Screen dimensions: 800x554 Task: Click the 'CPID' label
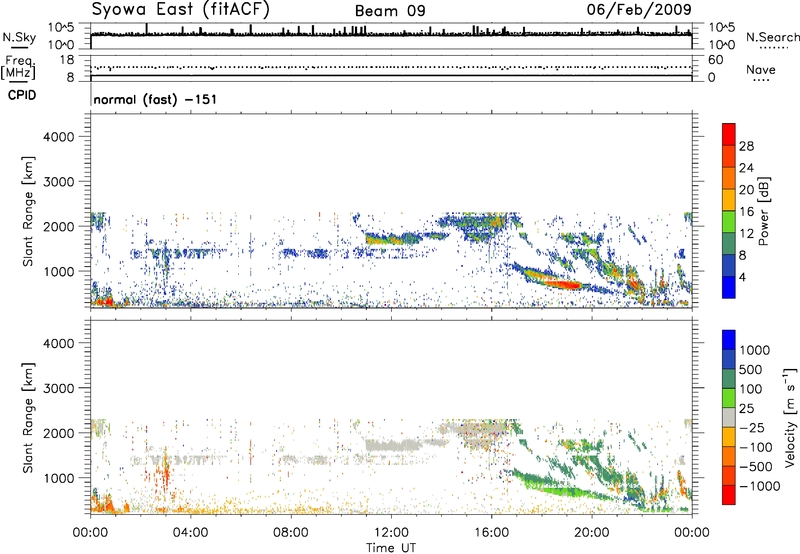22,95
